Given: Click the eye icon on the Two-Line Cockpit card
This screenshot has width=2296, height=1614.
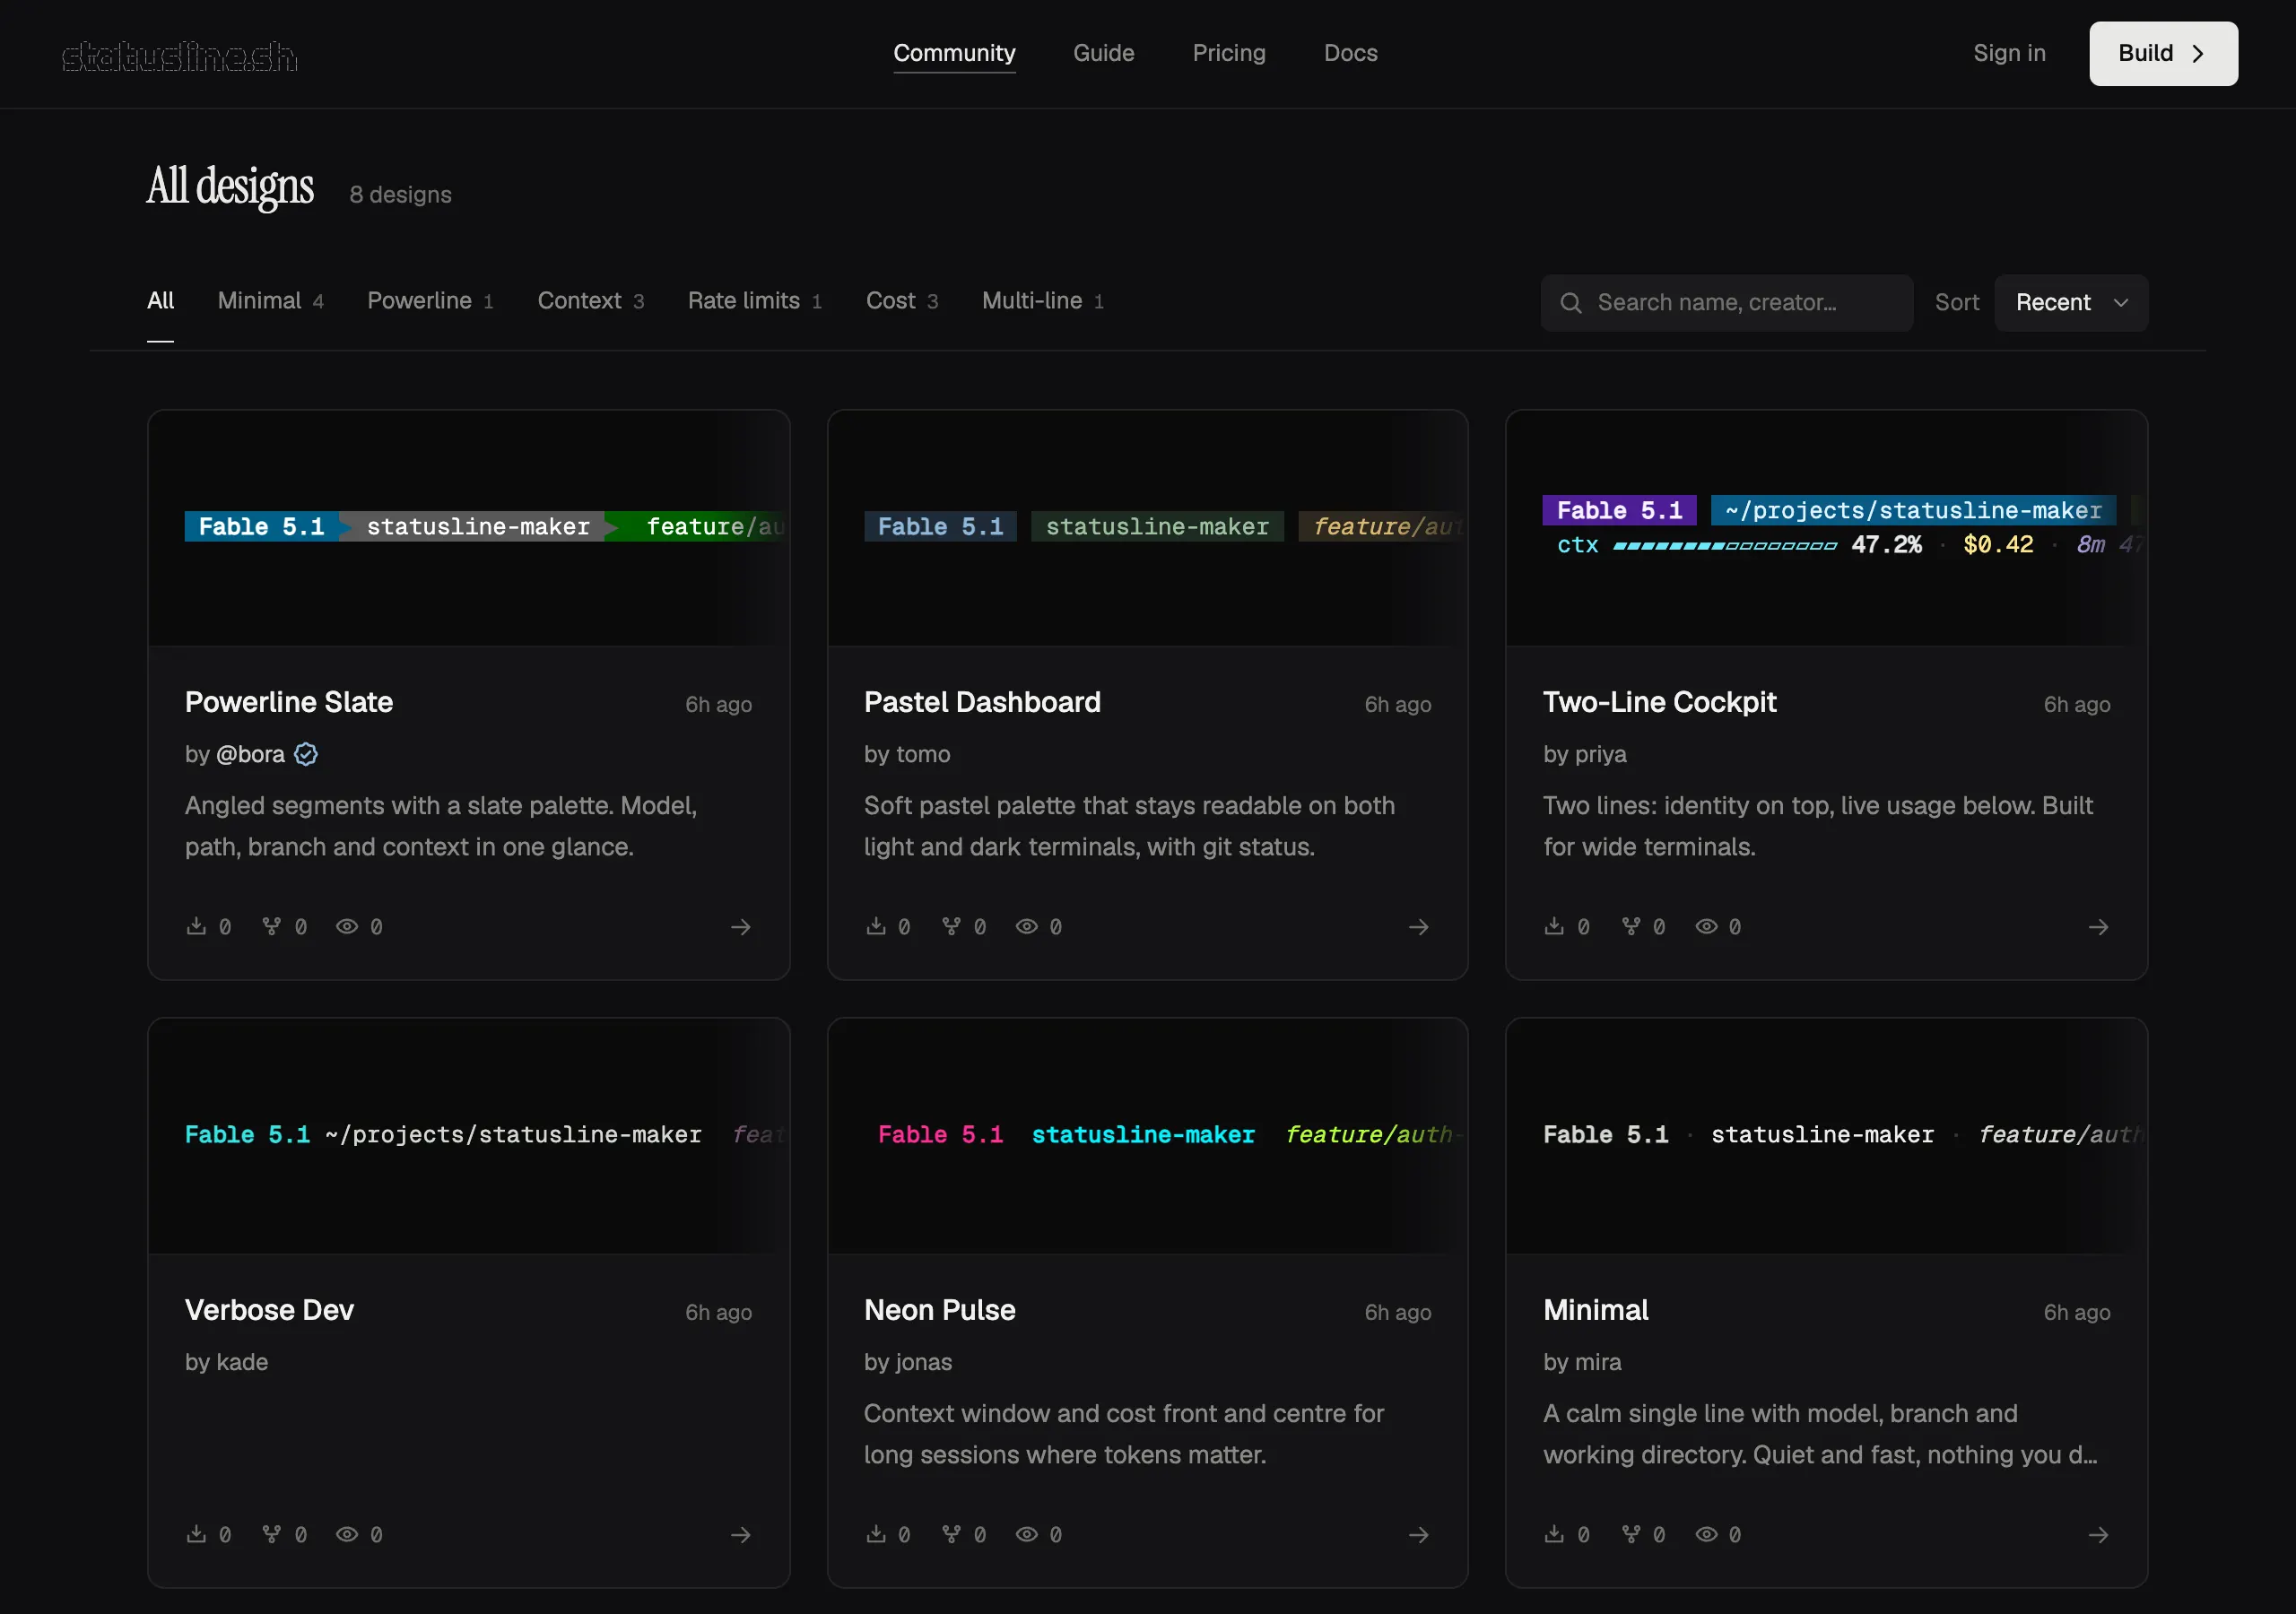Looking at the screenshot, I should (x=1706, y=926).
